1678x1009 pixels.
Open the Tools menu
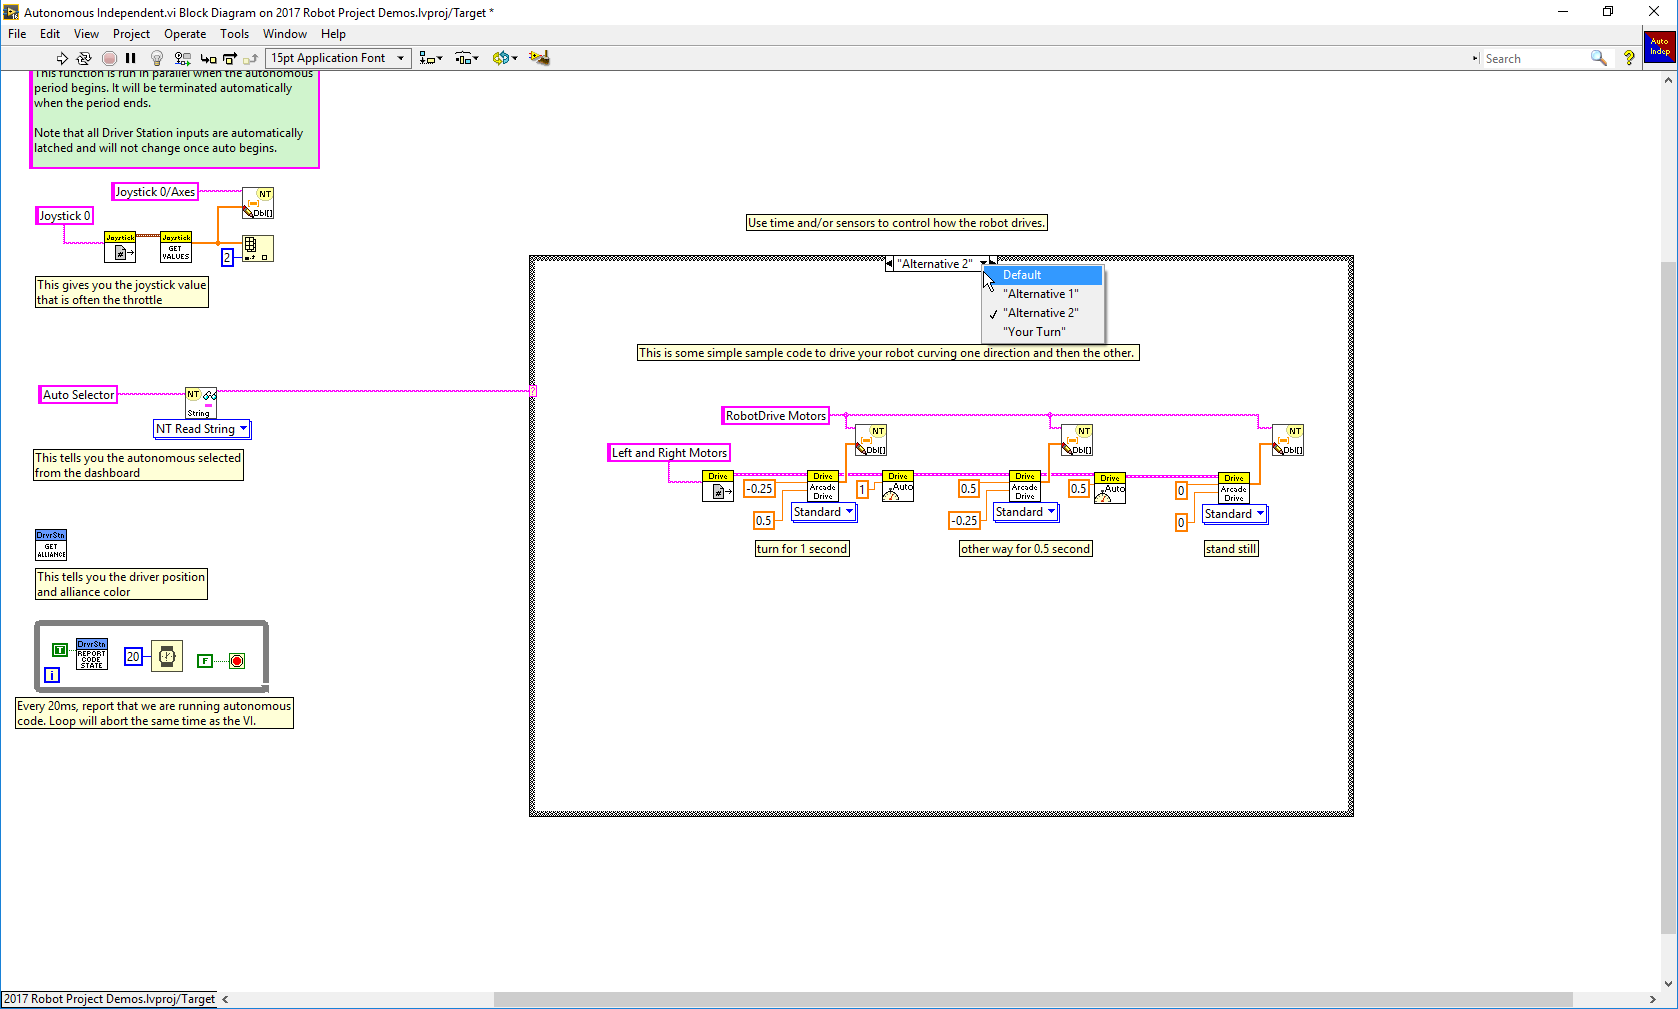(235, 34)
